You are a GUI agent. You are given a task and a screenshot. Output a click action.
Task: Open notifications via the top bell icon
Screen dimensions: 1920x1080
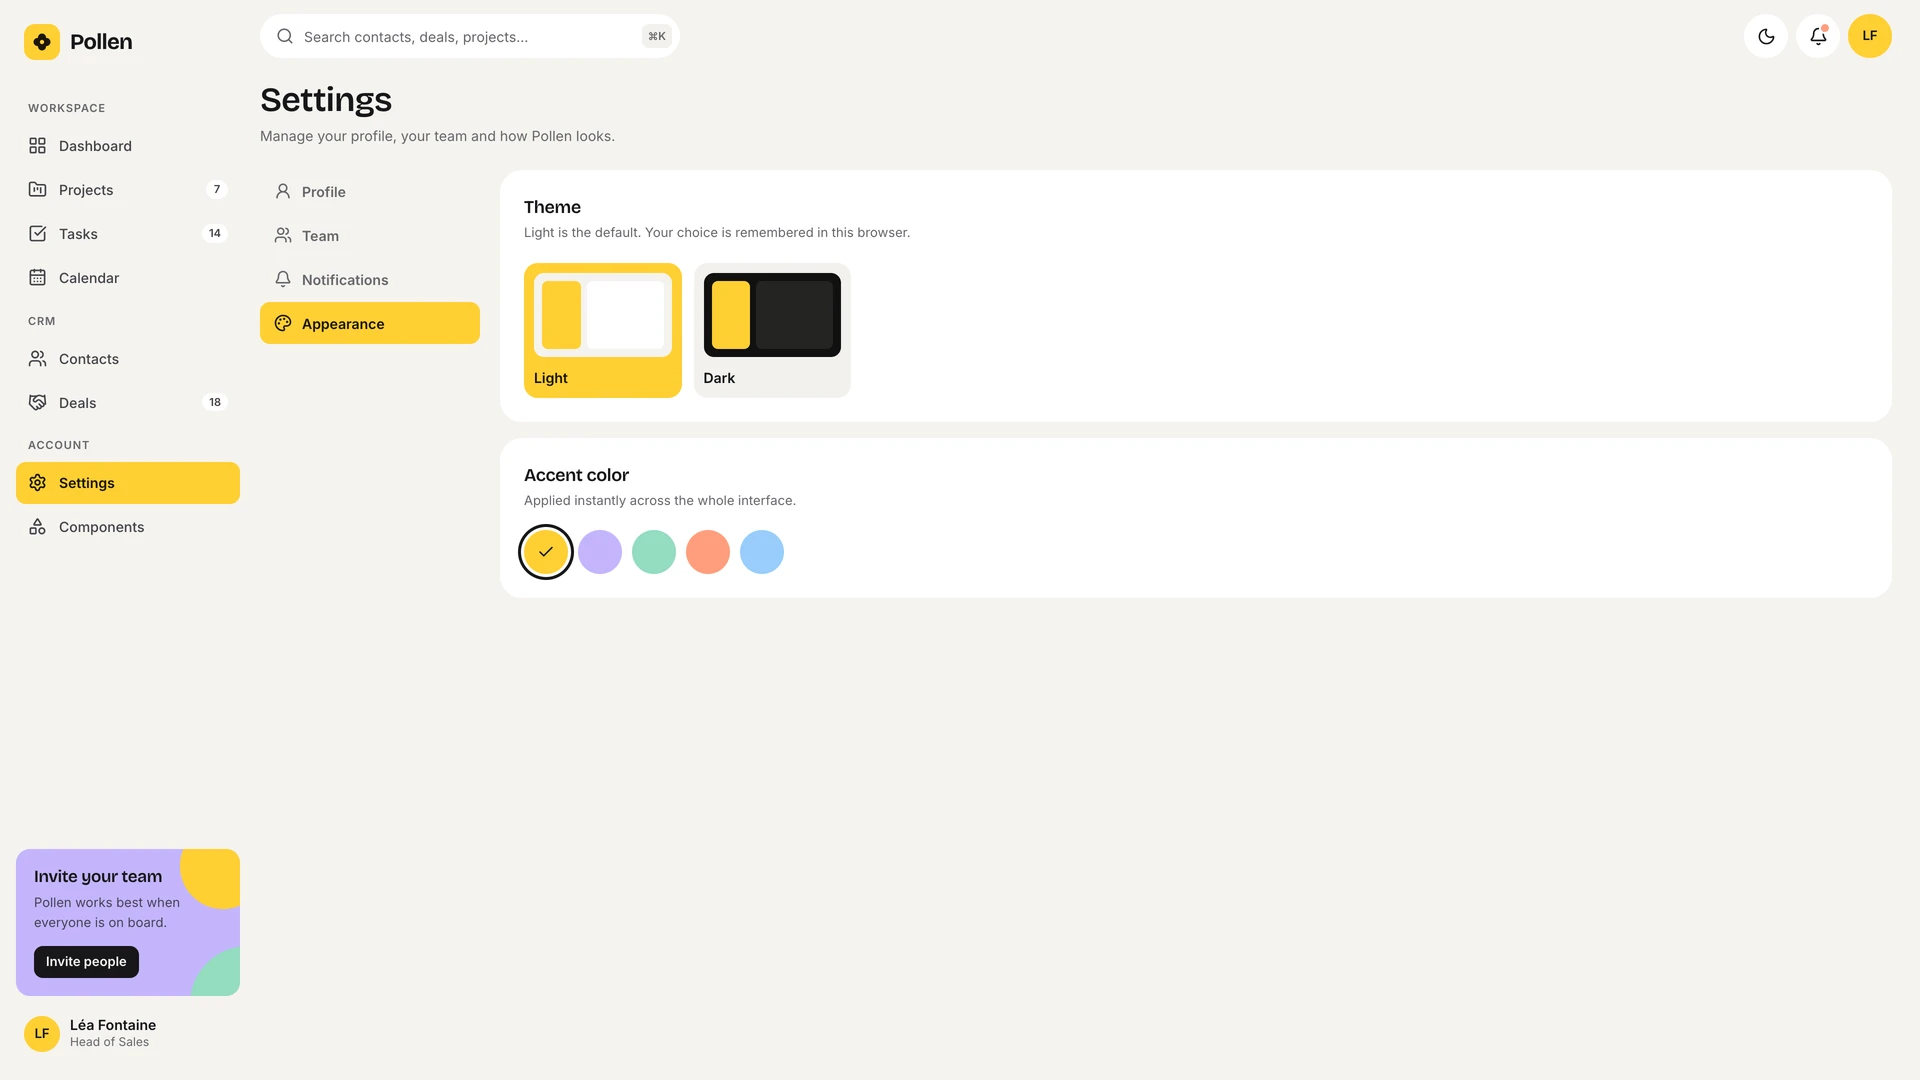pos(1818,36)
